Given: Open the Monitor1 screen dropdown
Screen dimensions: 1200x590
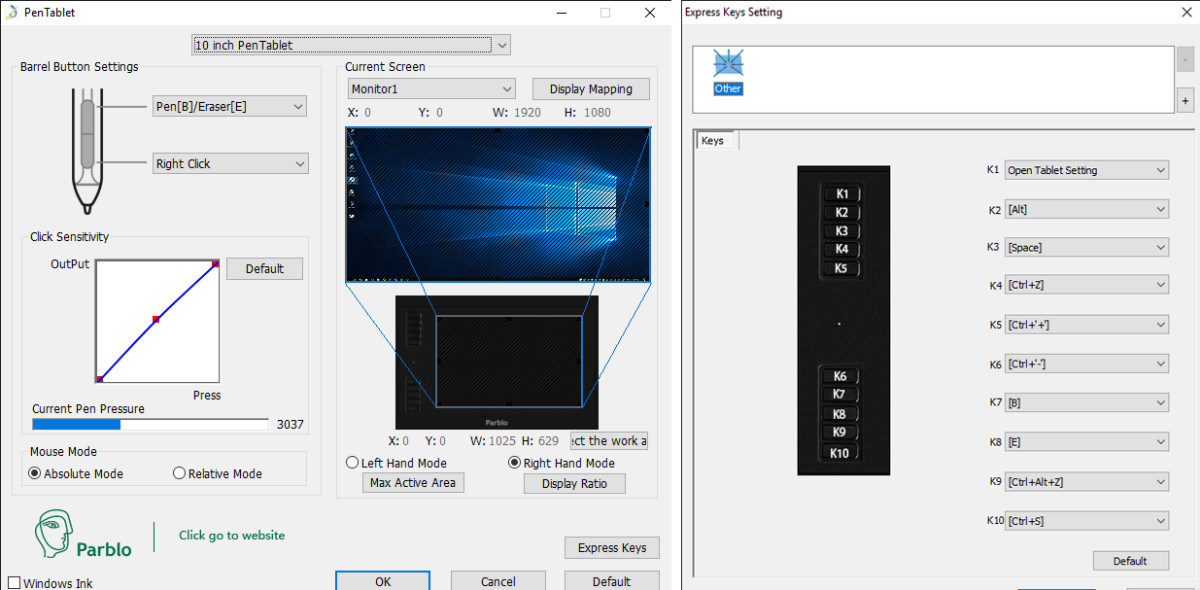Looking at the screenshot, I should click(x=430, y=89).
